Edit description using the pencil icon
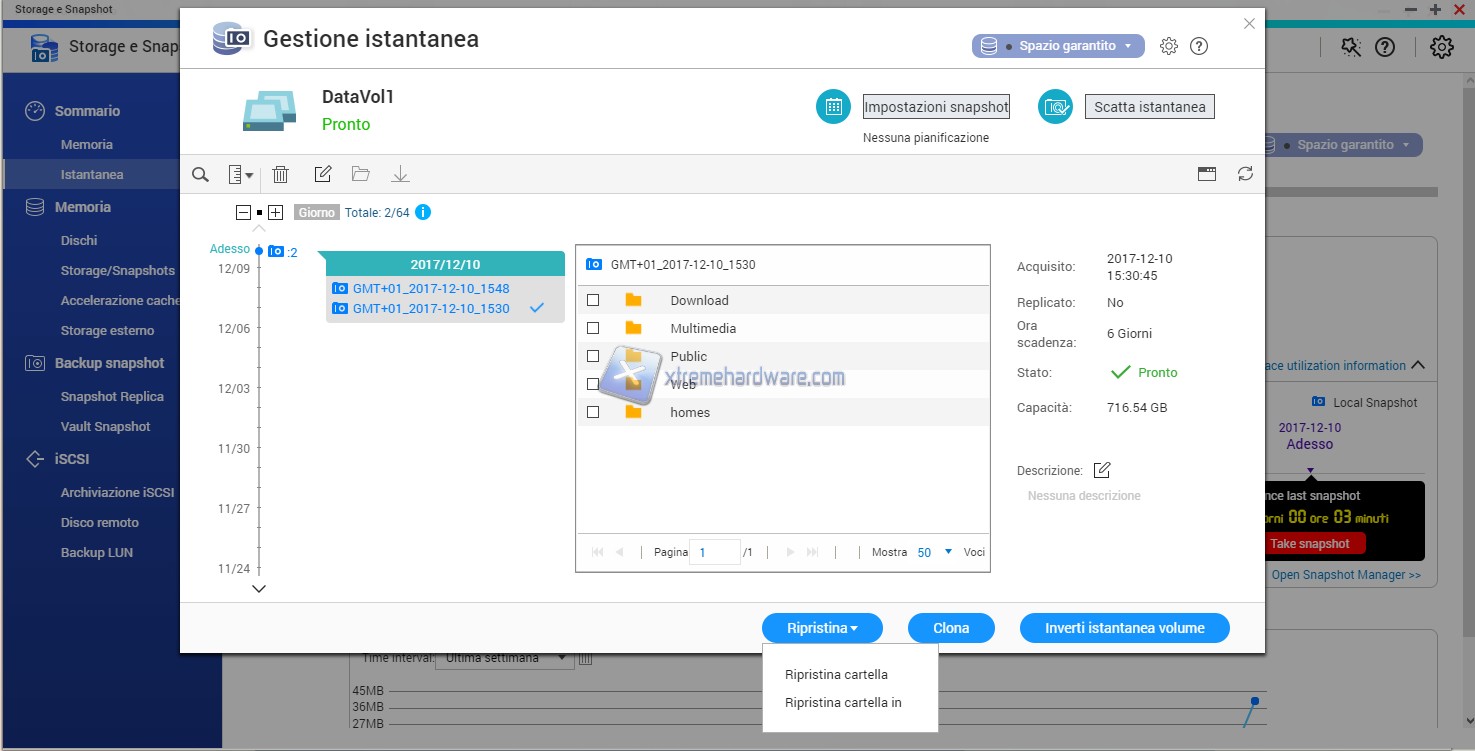 (1102, 470)
